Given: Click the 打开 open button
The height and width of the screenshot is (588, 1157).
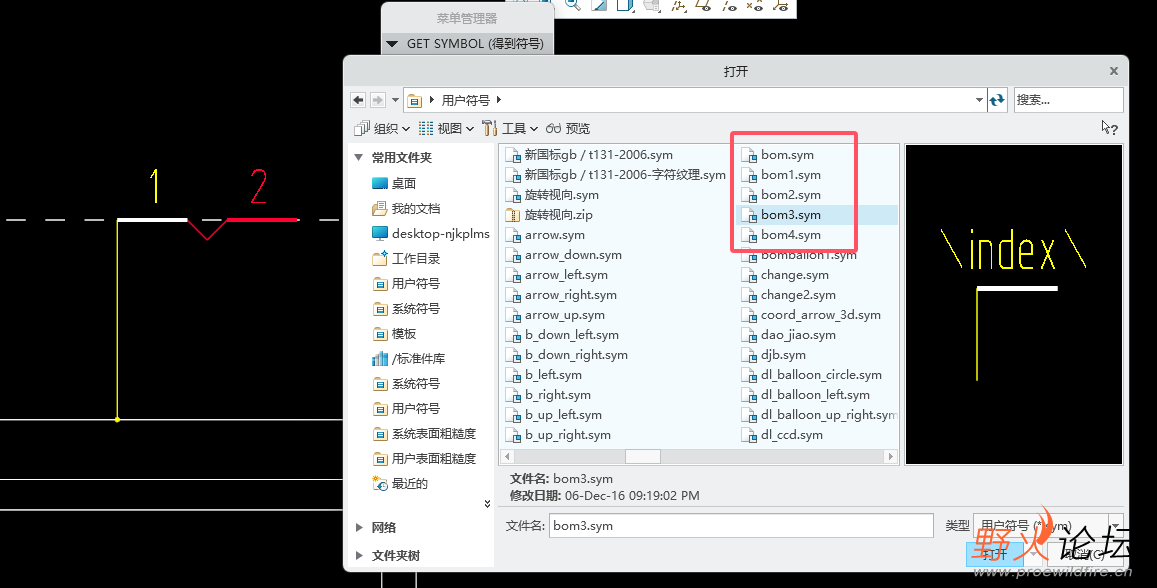Looking at the screenshot, I should coord(995,554).
